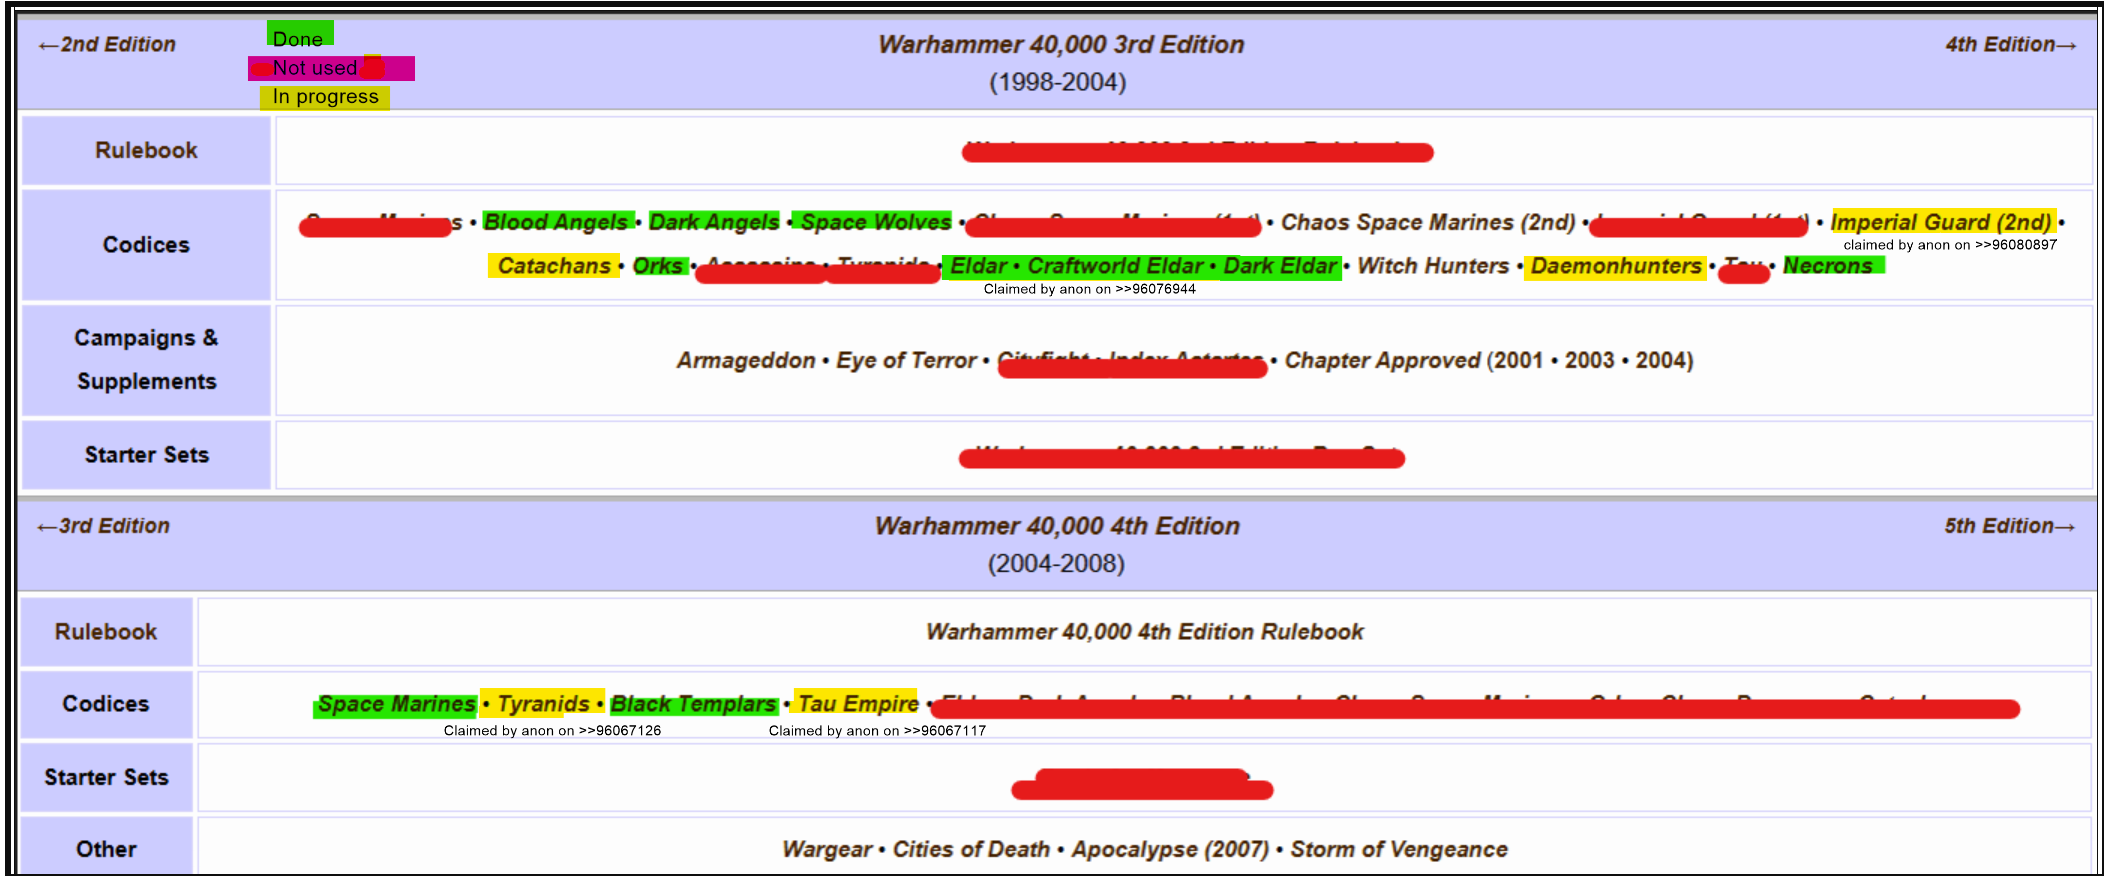Click the claim note >>96067126
The image size is (2104, 878).
tap(552, 731)
